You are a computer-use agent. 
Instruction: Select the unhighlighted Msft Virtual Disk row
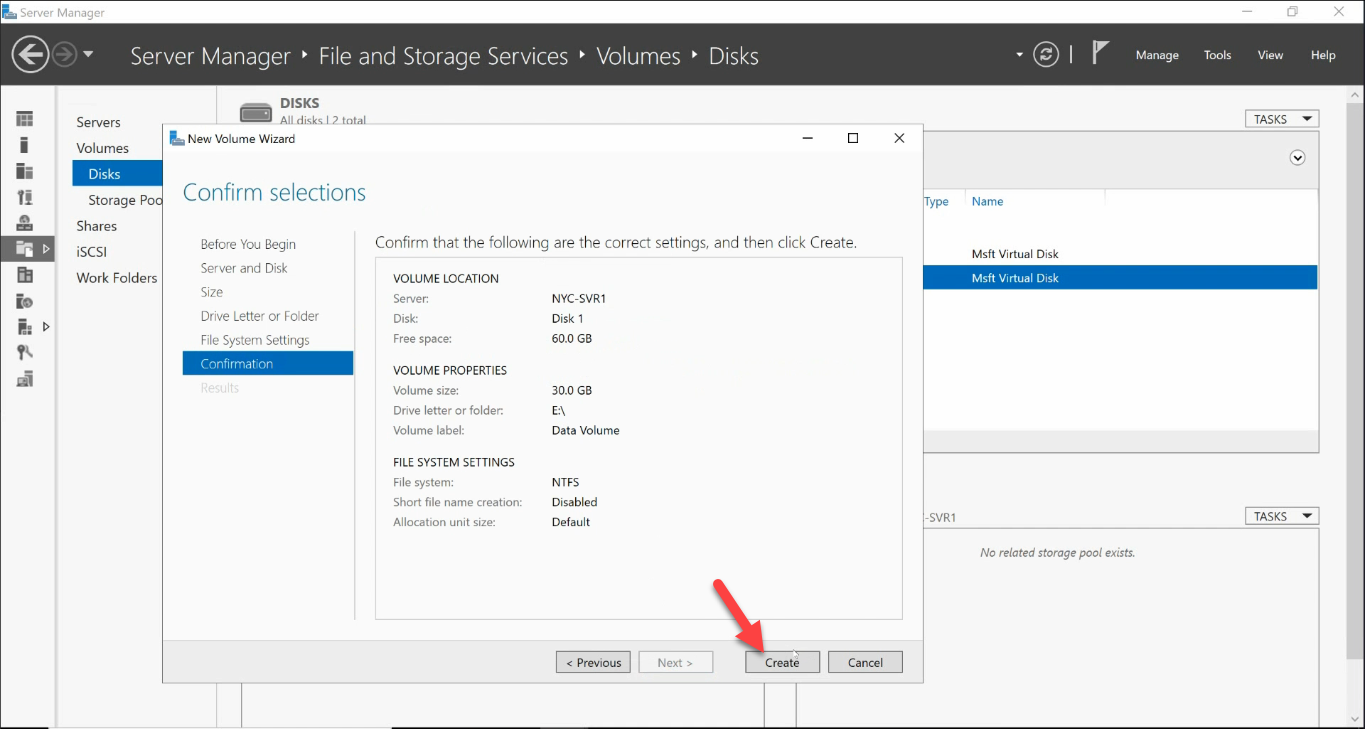point(1120,254)
